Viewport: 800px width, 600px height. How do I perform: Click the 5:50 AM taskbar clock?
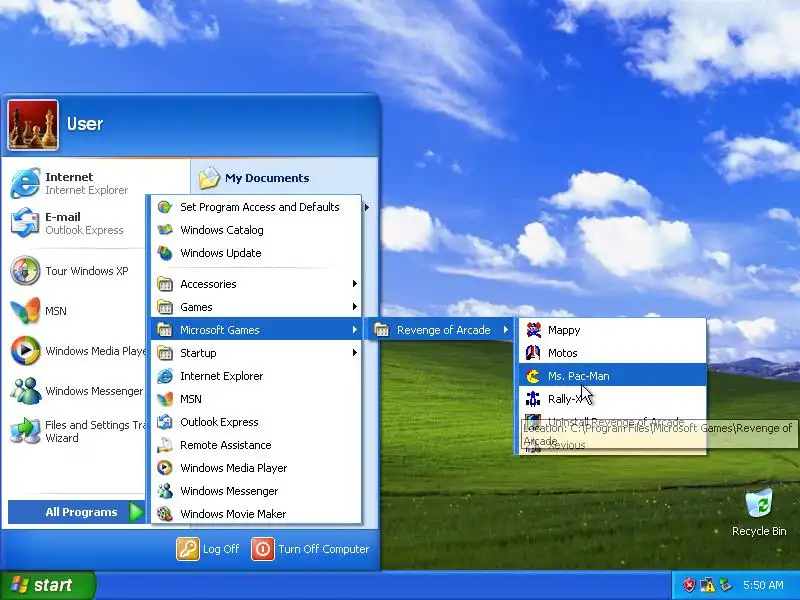click(763, 585)
